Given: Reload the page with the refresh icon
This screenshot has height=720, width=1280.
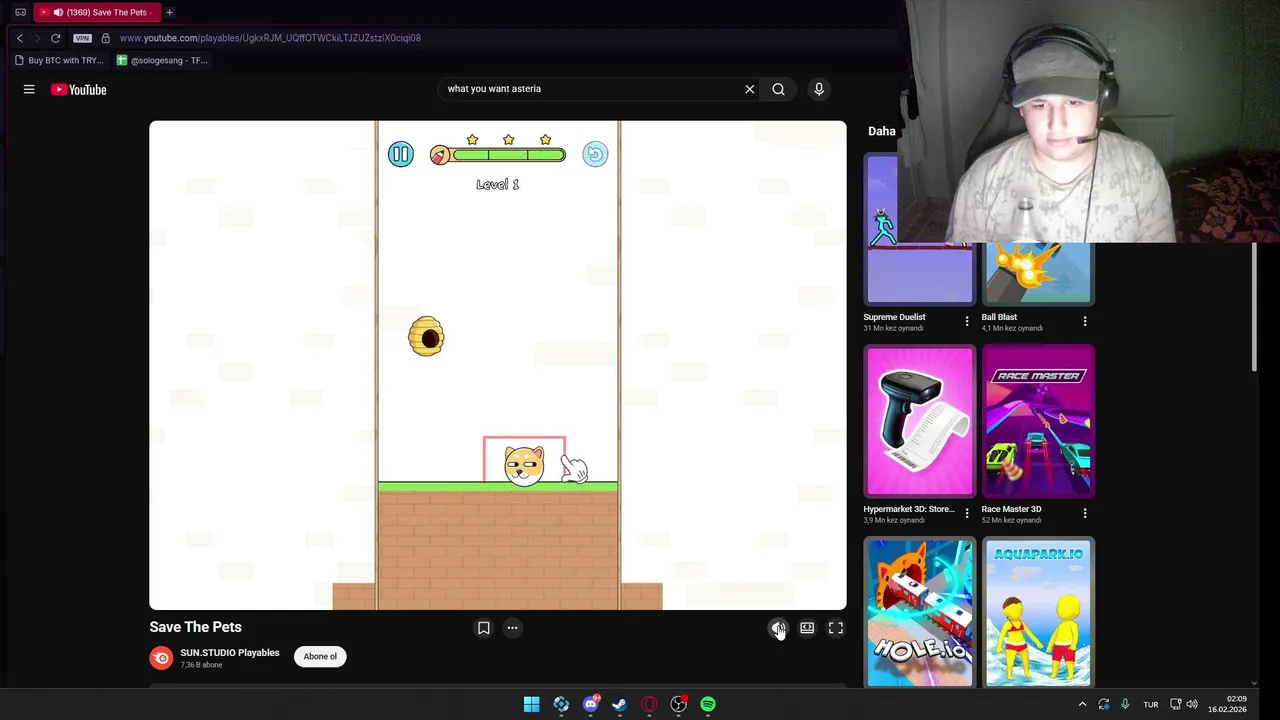Looking at the screenshot, I should (x=56, y=38).
